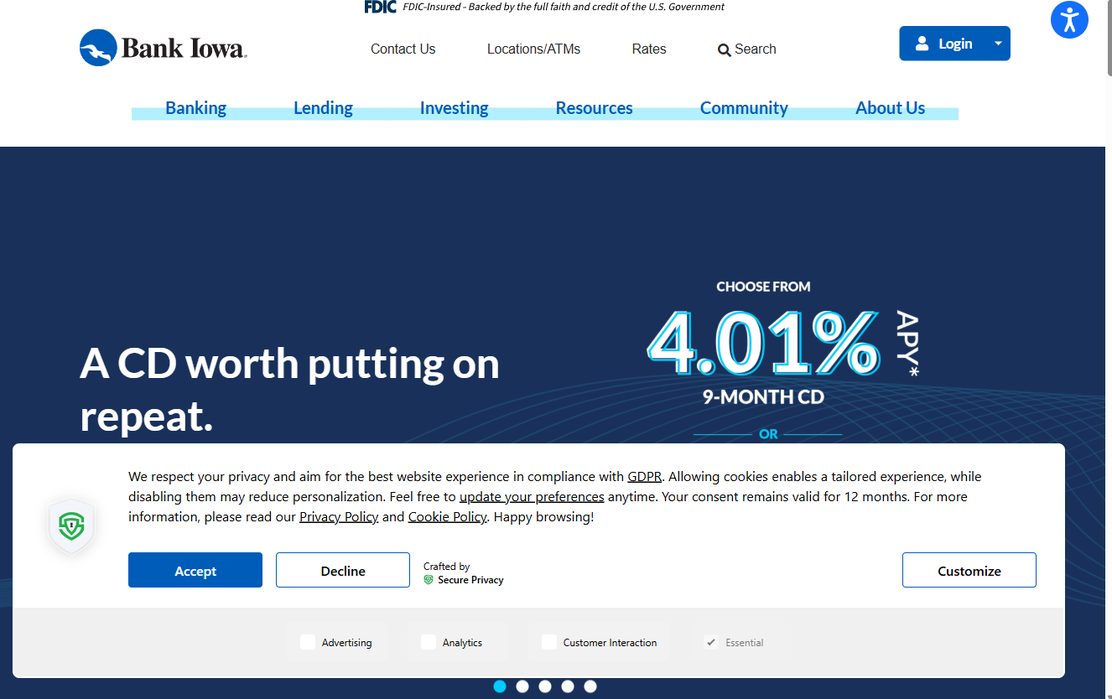Open the Resources menu
The width and height of the screenshot is (1112, 699).
594,108
